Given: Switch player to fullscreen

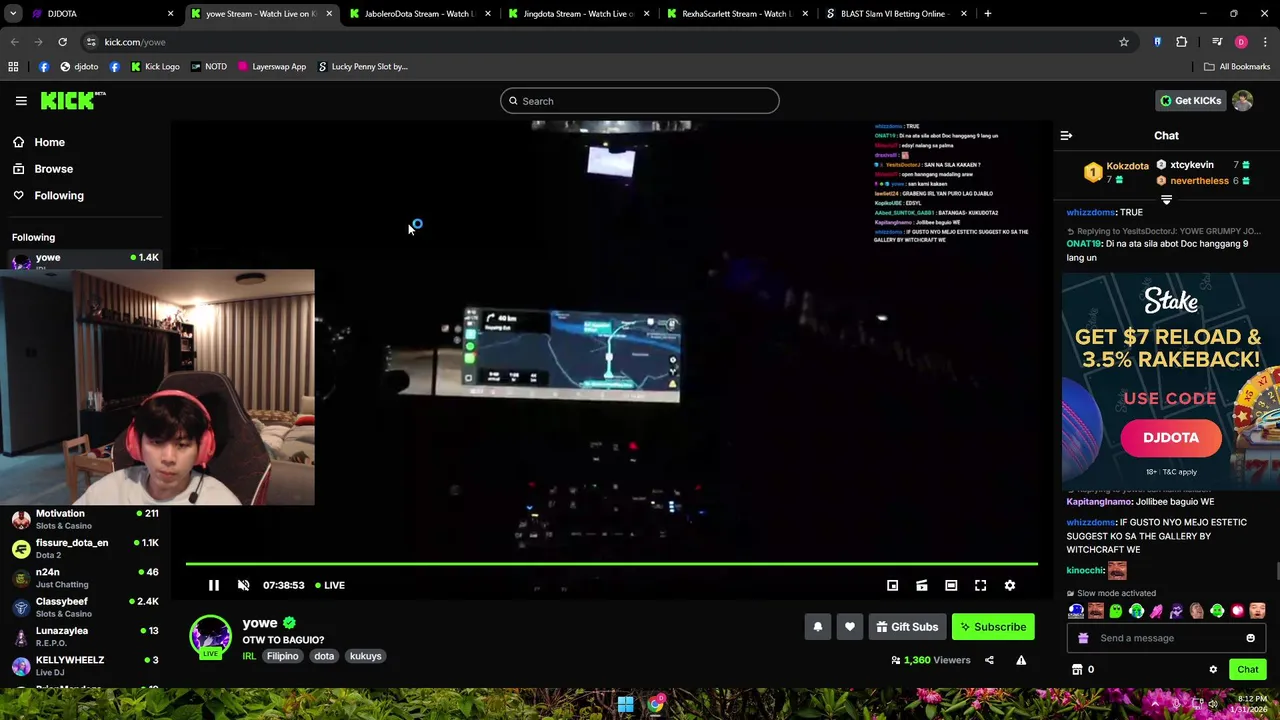Looking at the screenshot, I should coord(981,586).
